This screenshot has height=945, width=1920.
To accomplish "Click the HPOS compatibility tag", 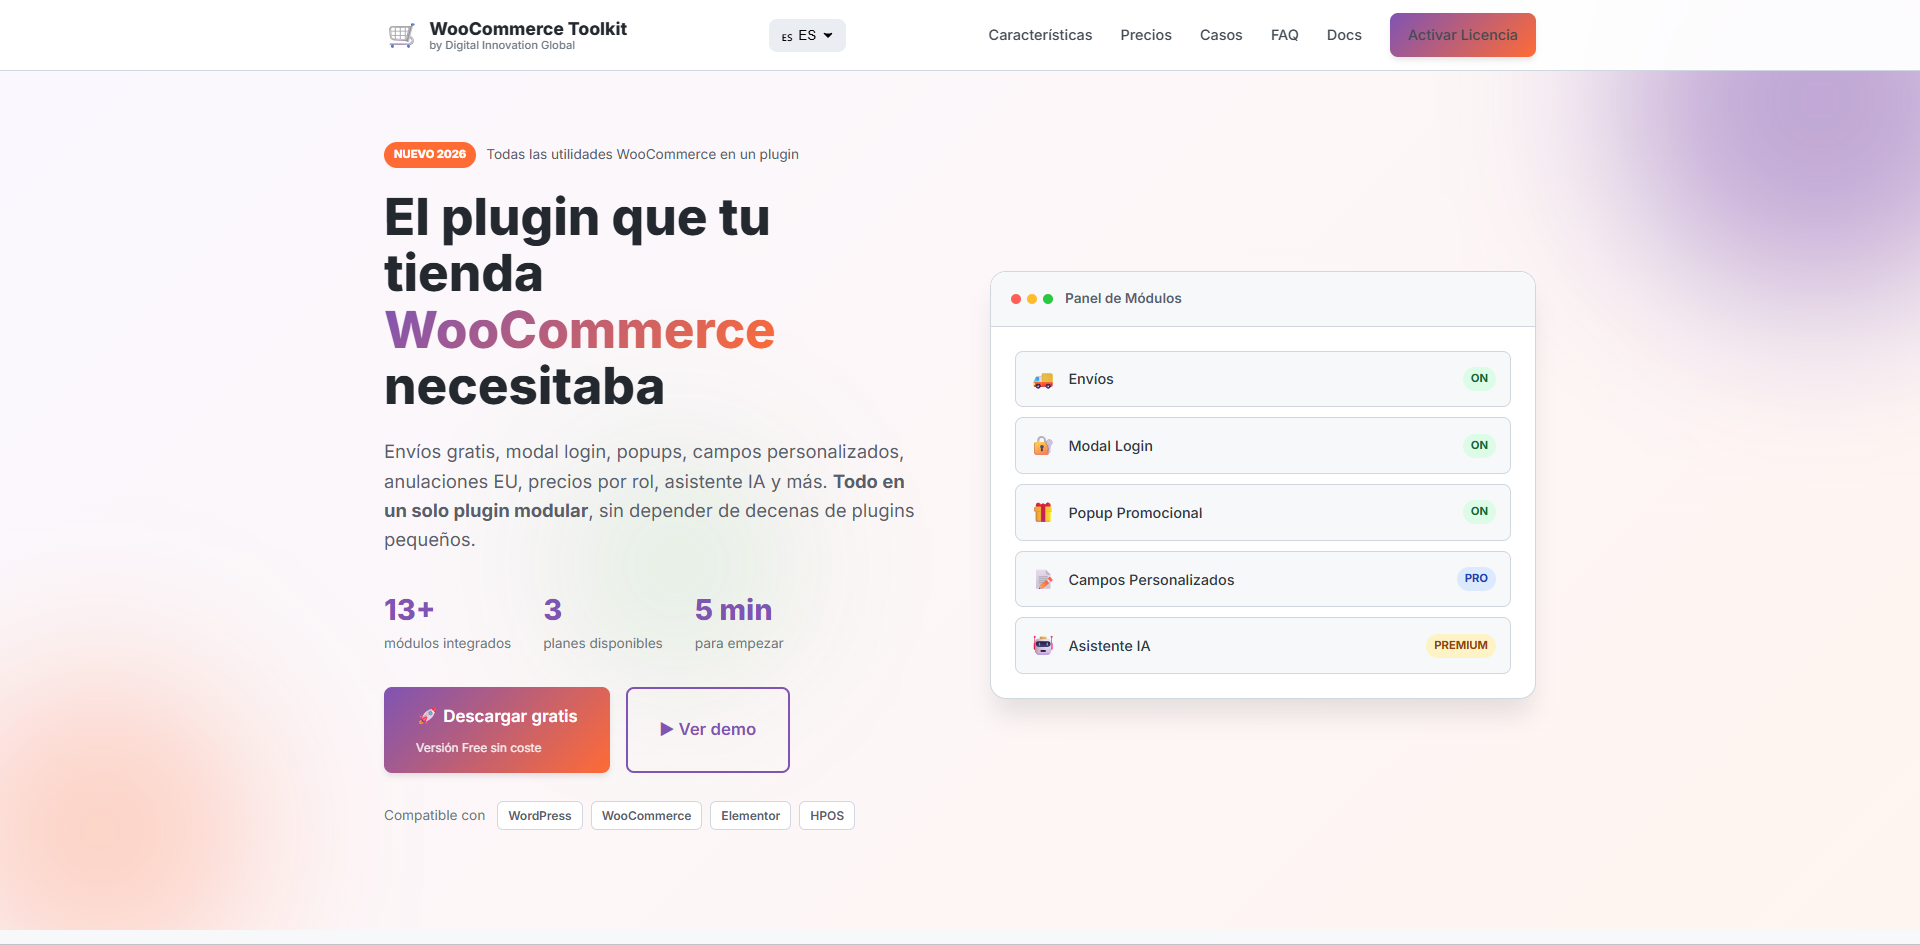I will point(827,816).
